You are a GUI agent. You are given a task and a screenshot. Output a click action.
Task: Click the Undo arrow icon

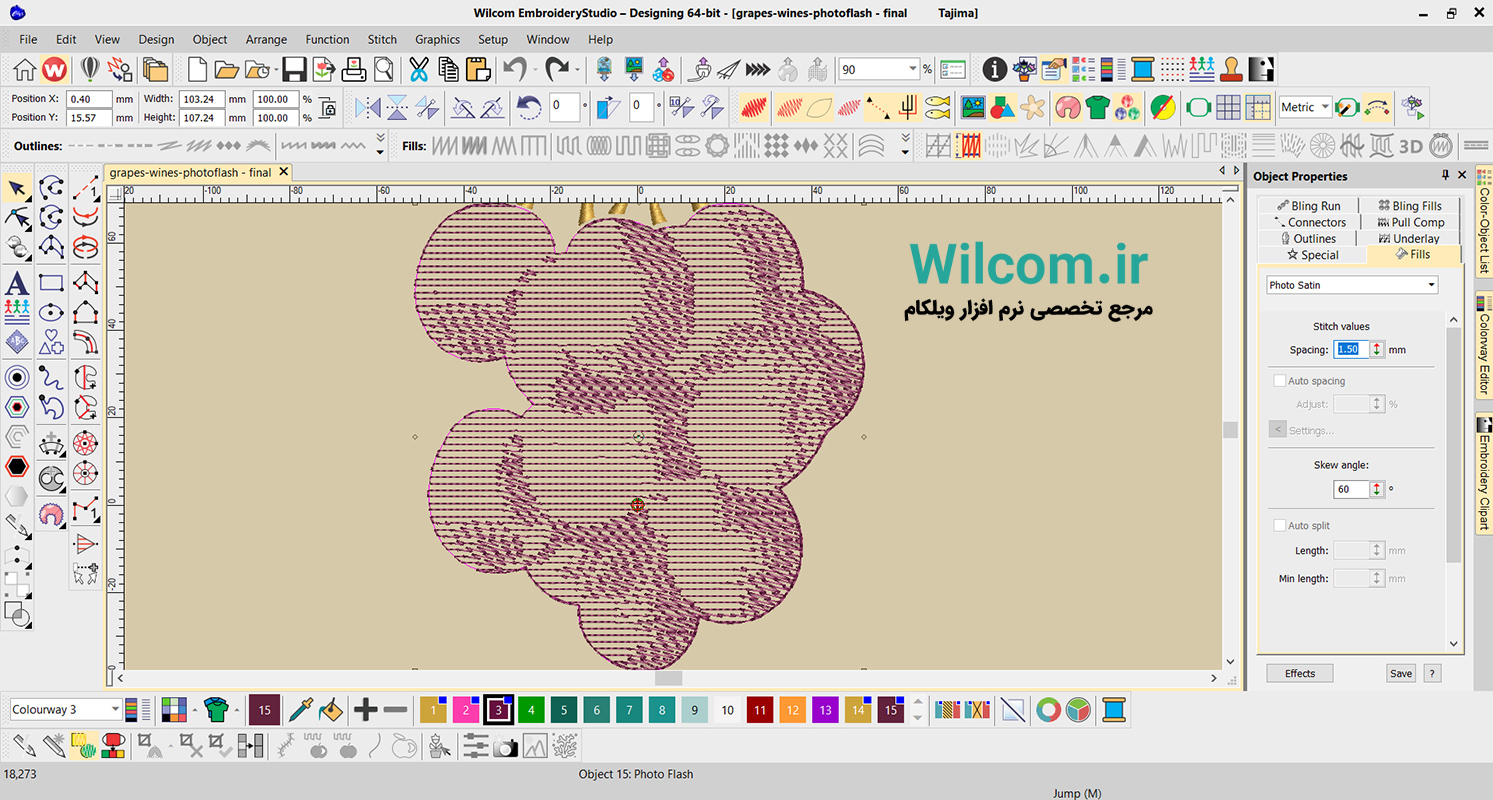coord(515,69)
